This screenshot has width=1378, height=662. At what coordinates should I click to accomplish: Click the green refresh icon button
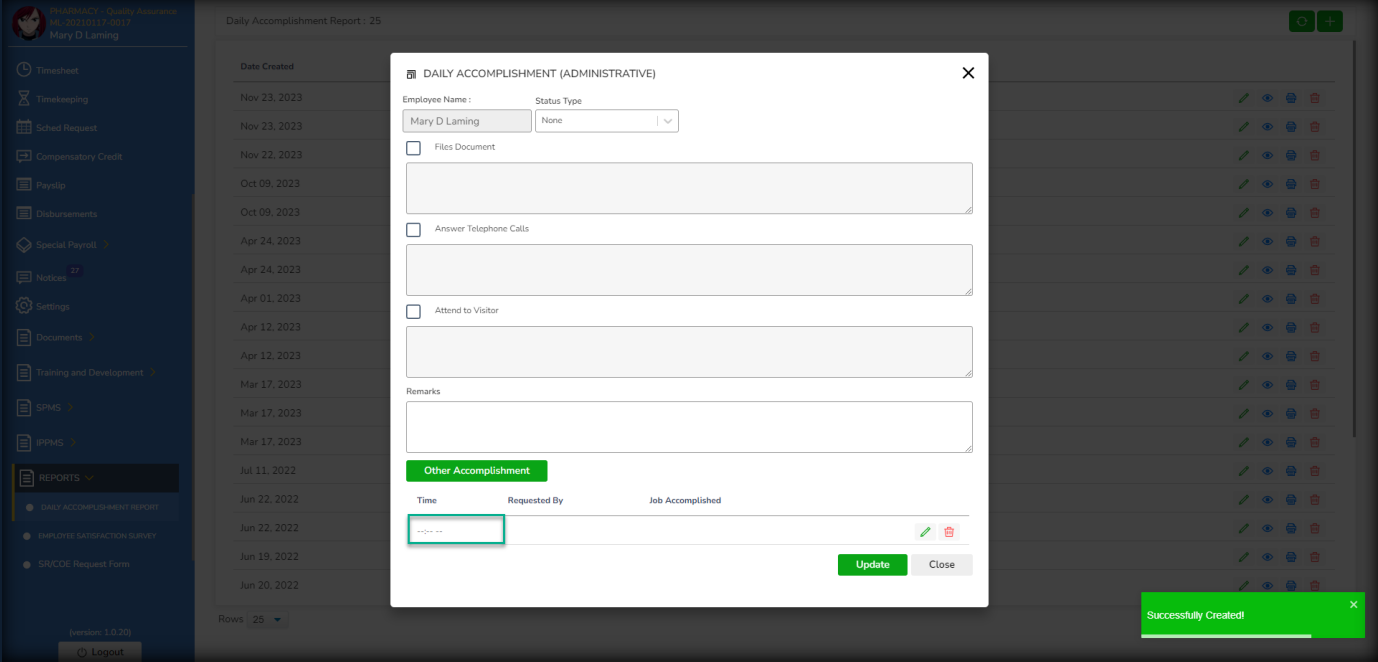1301,21
